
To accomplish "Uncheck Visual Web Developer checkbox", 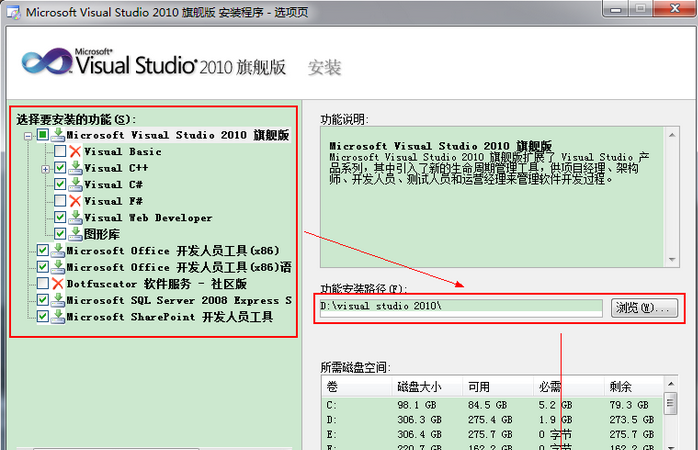I will point(60,217).
